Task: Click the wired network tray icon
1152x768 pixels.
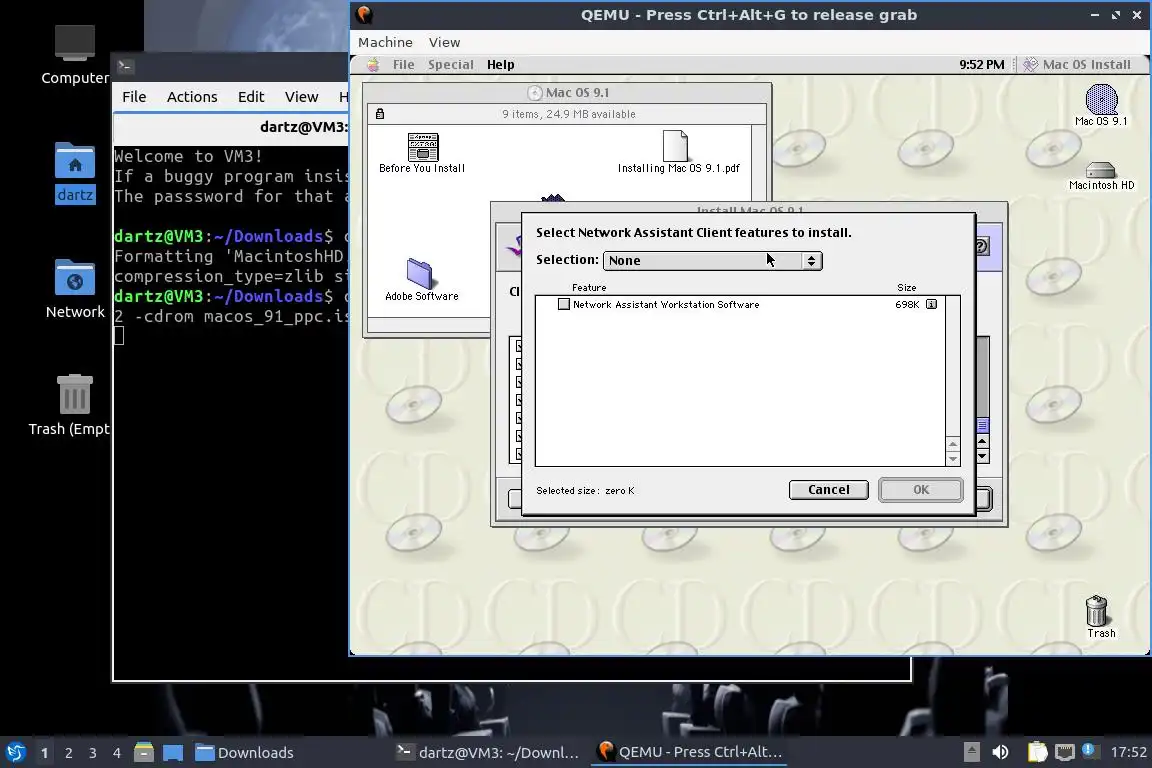Action: pyautogui.click(x=1065, y=752)
